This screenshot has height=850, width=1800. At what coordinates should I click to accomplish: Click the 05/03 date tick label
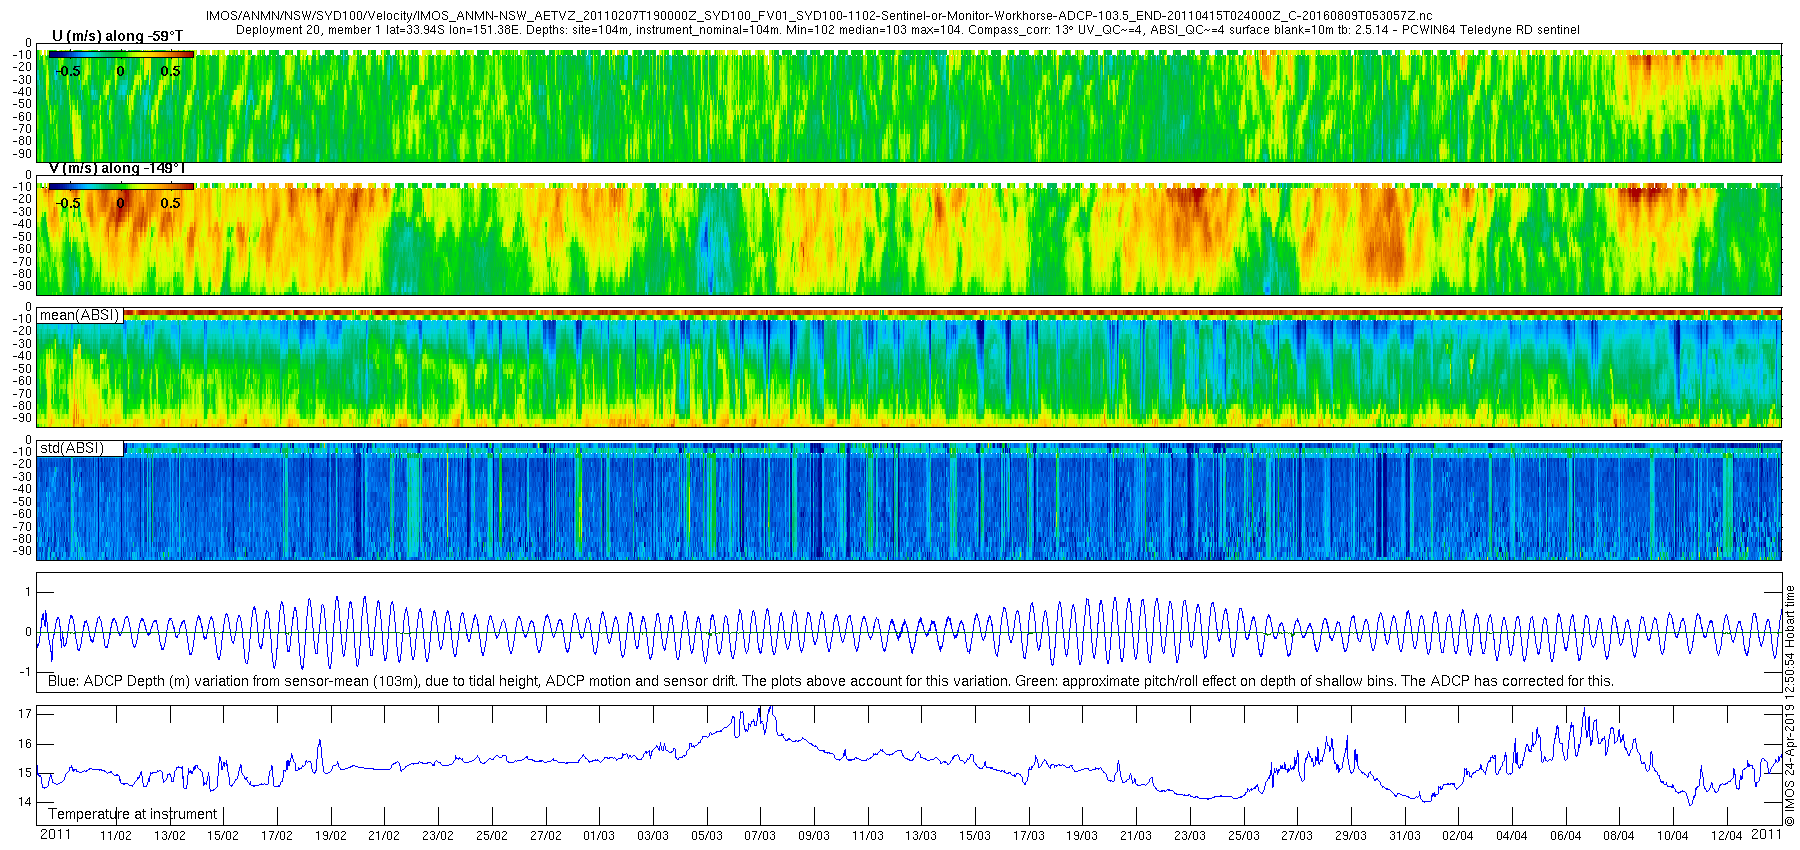(706, 836)
